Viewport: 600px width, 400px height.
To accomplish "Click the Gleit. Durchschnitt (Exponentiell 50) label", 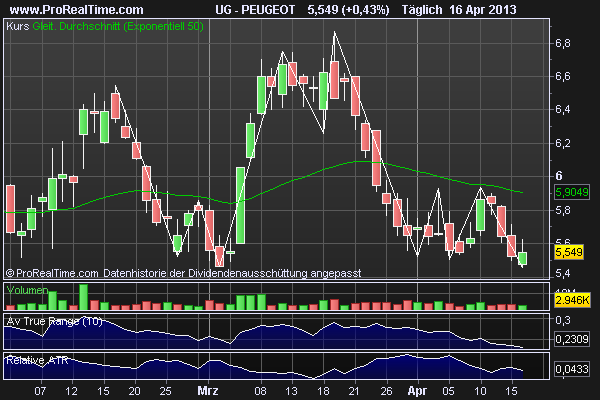I will 118,26.
